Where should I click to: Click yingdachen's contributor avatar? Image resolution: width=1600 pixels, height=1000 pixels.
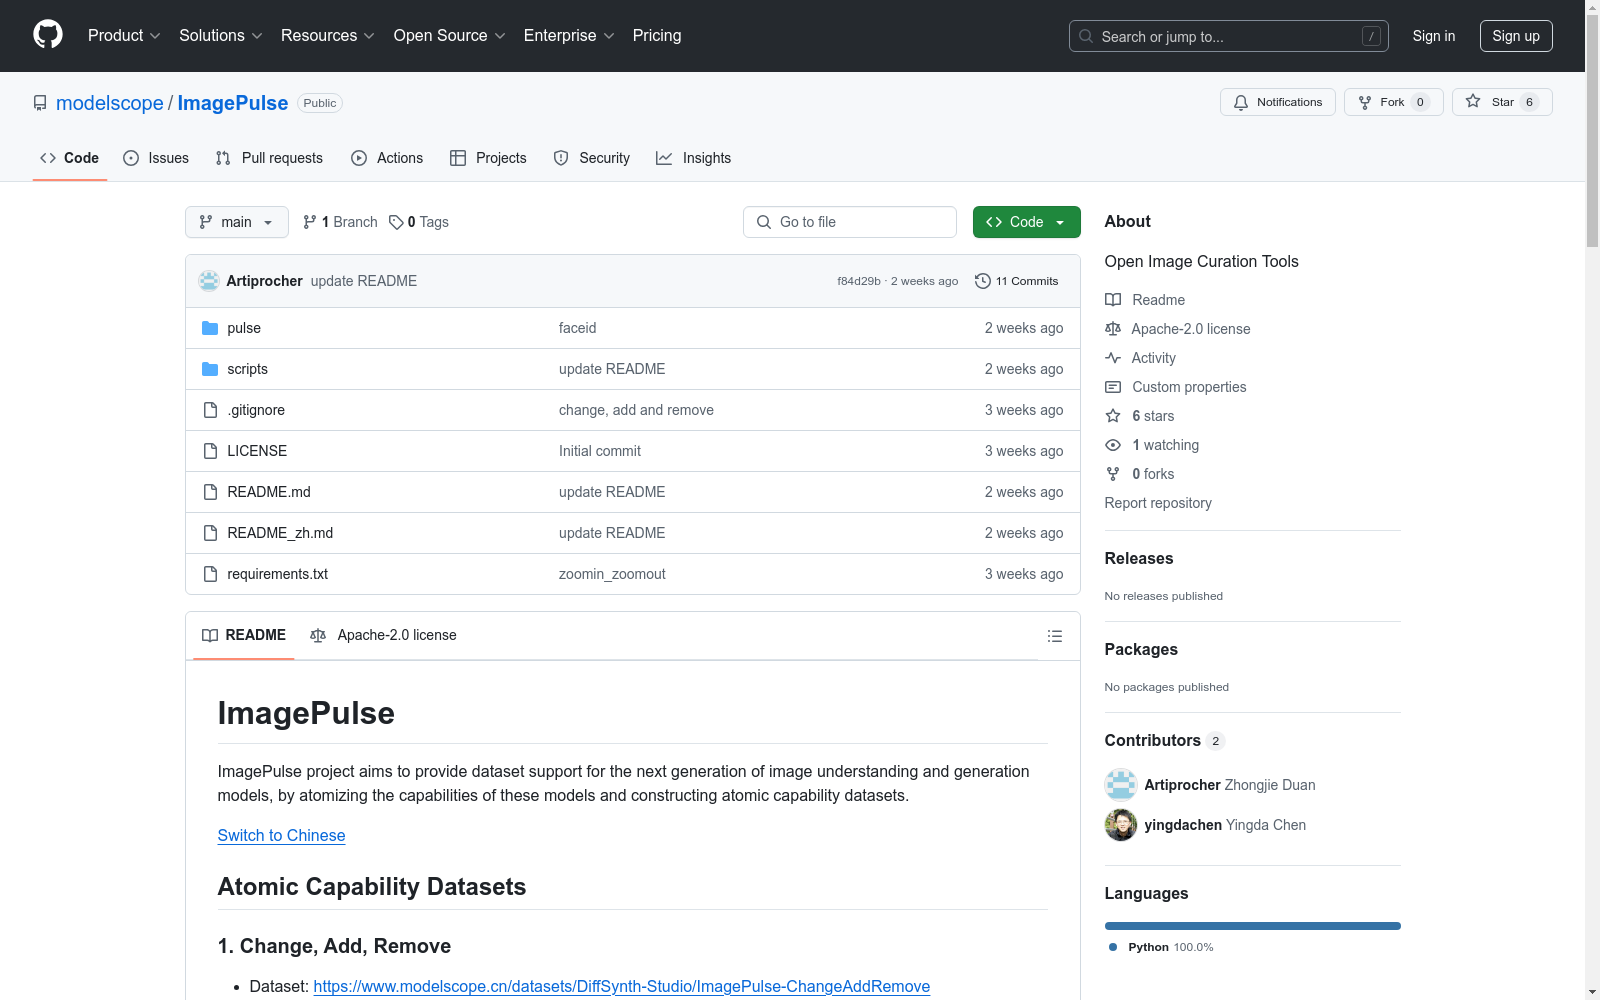coord(1121,825)
